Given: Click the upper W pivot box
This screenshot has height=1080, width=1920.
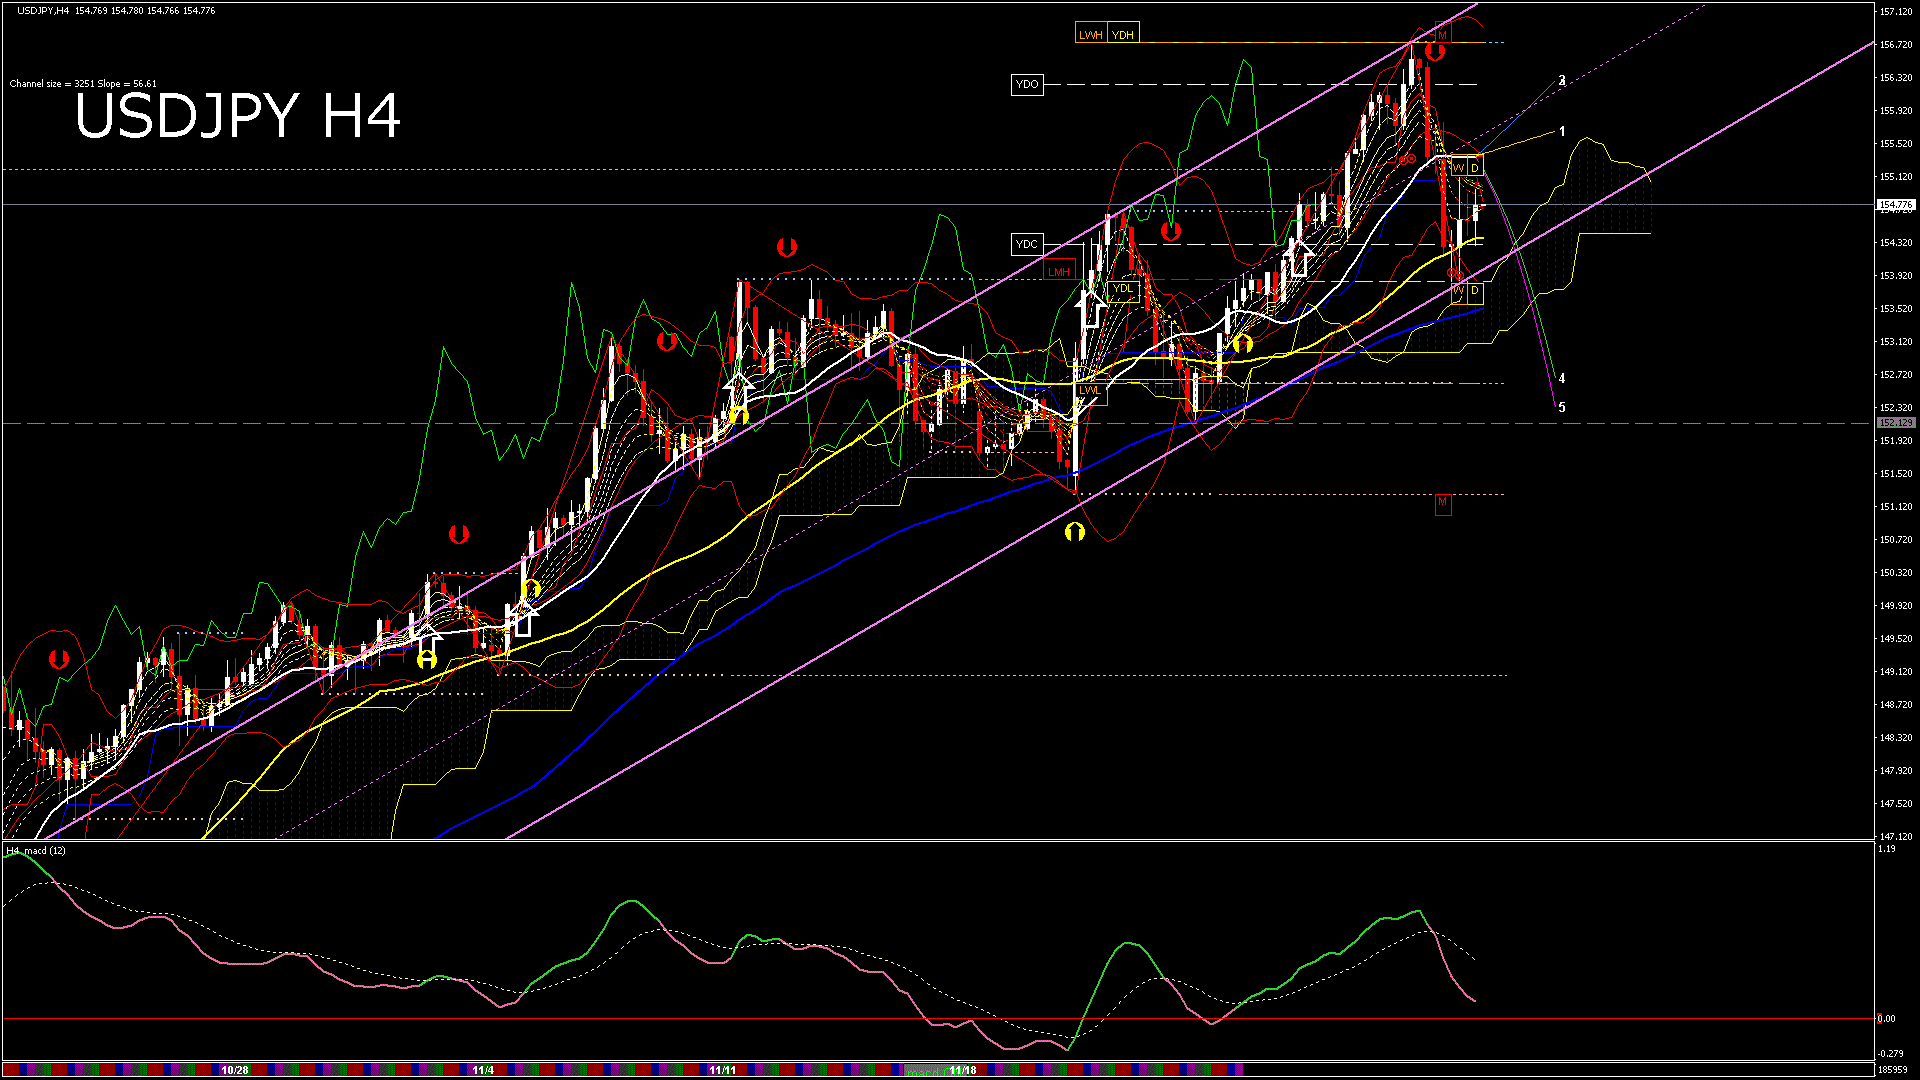Looking at the screenshot, I should tap(1458, 168).
